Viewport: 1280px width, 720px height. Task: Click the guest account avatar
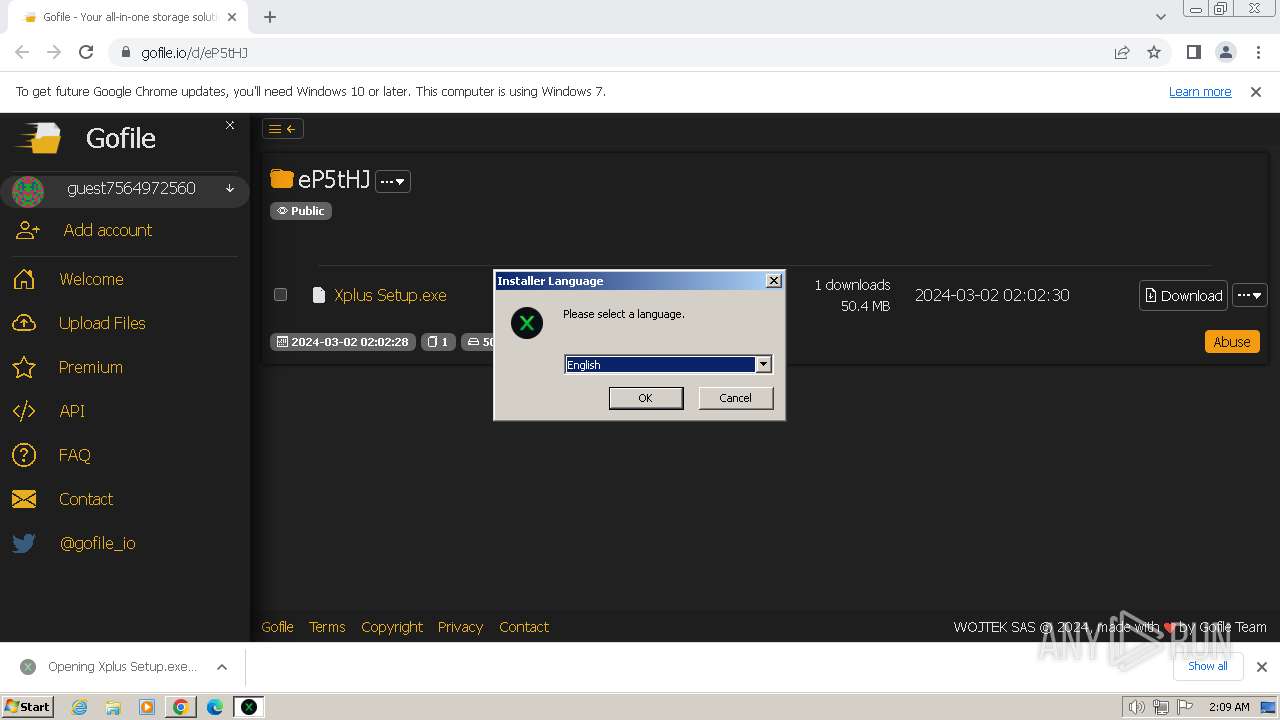pos(28,190)
